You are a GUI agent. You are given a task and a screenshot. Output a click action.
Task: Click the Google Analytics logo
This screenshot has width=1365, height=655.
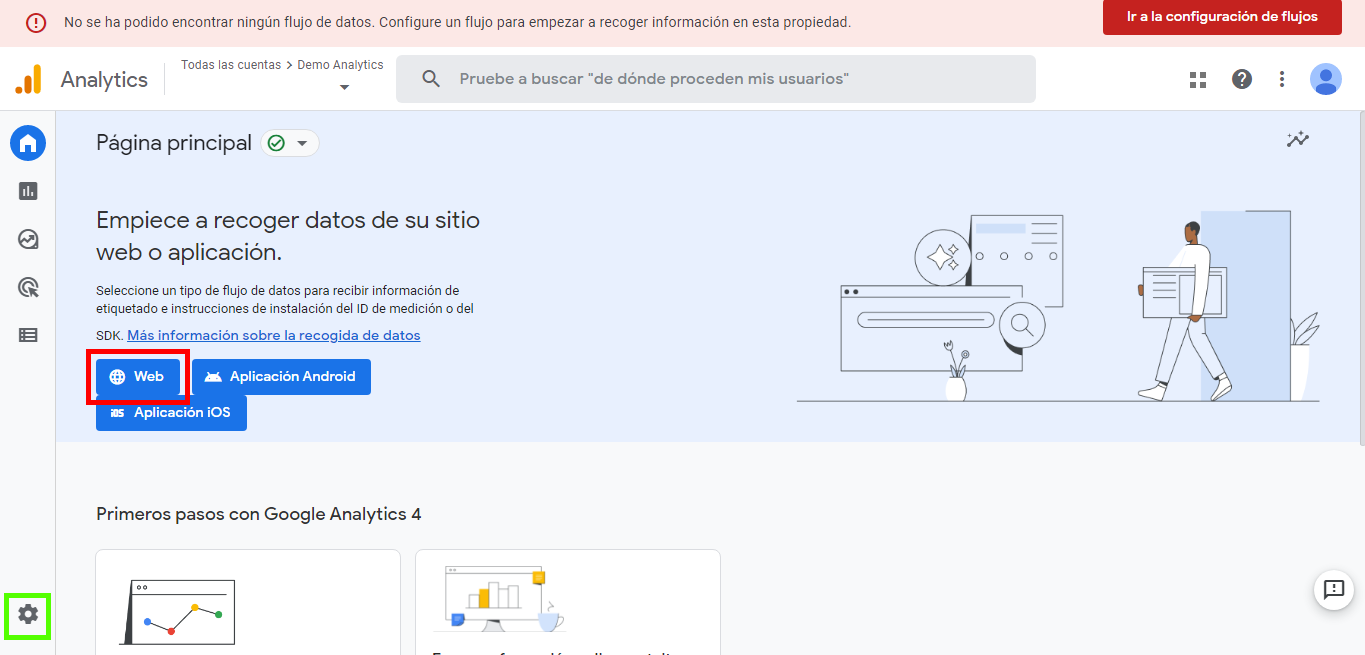29,79
